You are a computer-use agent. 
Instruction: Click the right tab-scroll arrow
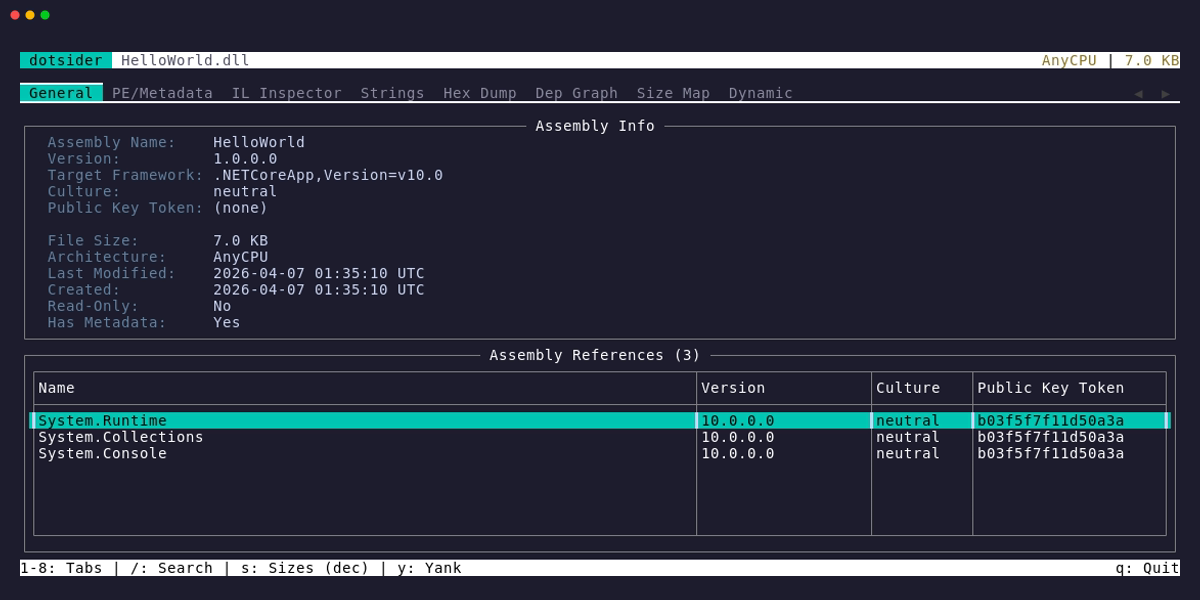(x=1166, y=93)
